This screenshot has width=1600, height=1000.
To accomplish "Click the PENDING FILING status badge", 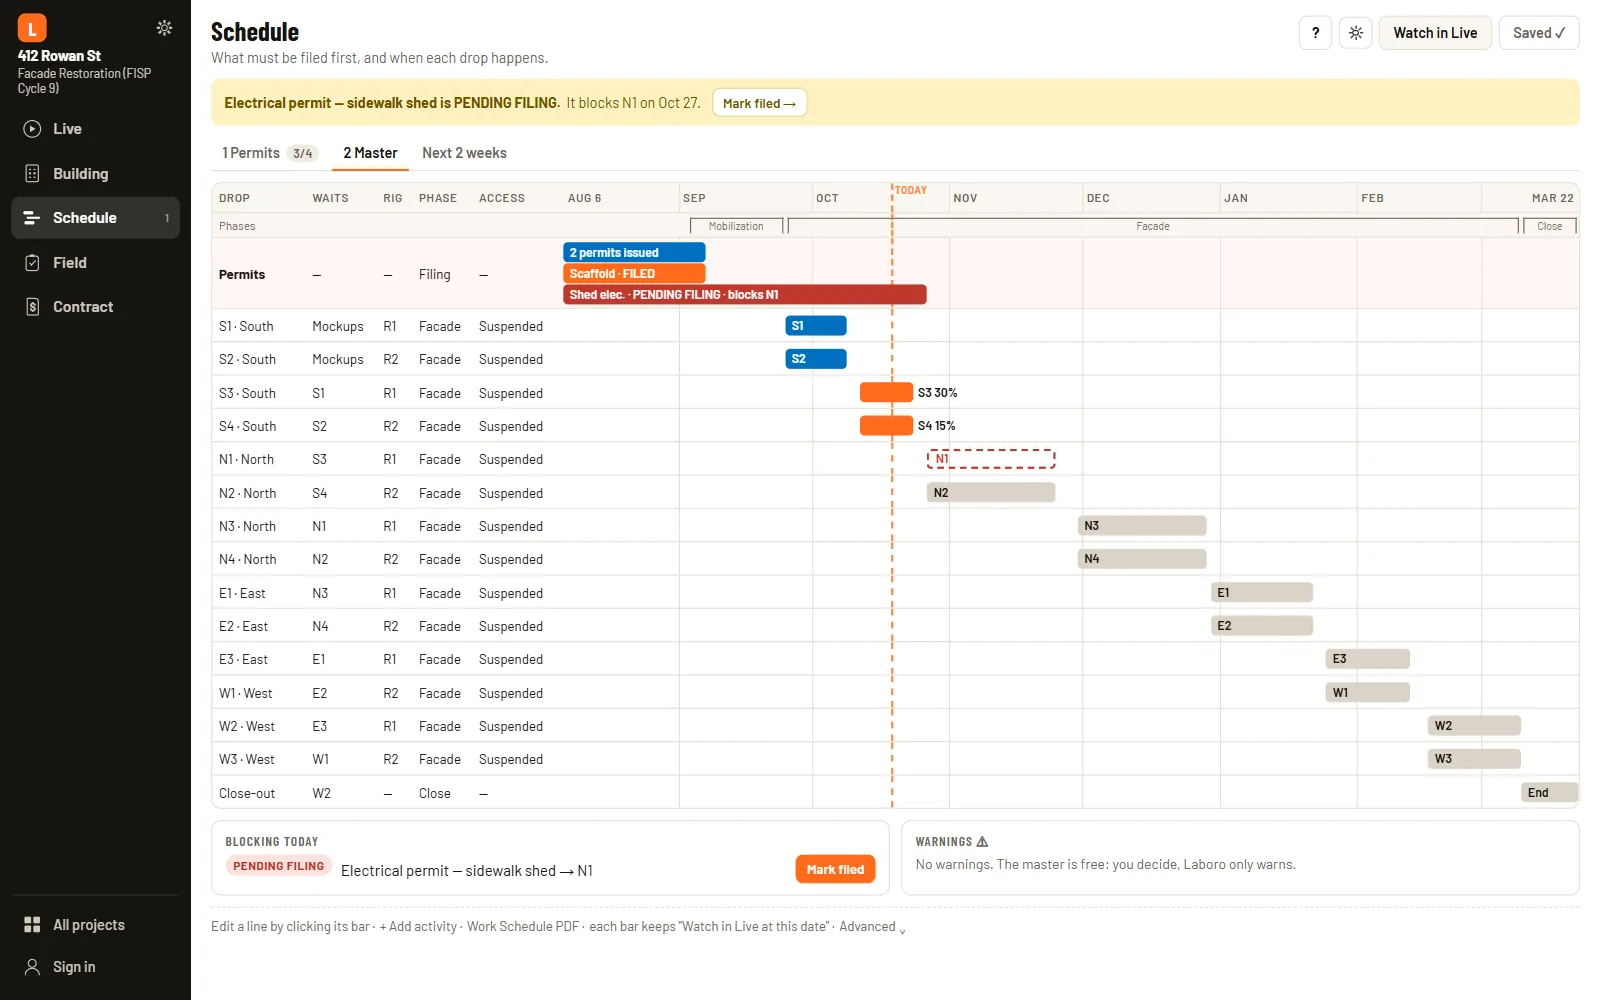I will point(278,866).
